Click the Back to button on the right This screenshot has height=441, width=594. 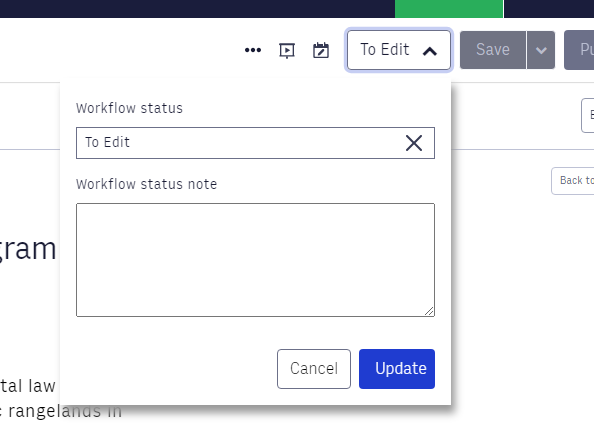pos(573,181)
